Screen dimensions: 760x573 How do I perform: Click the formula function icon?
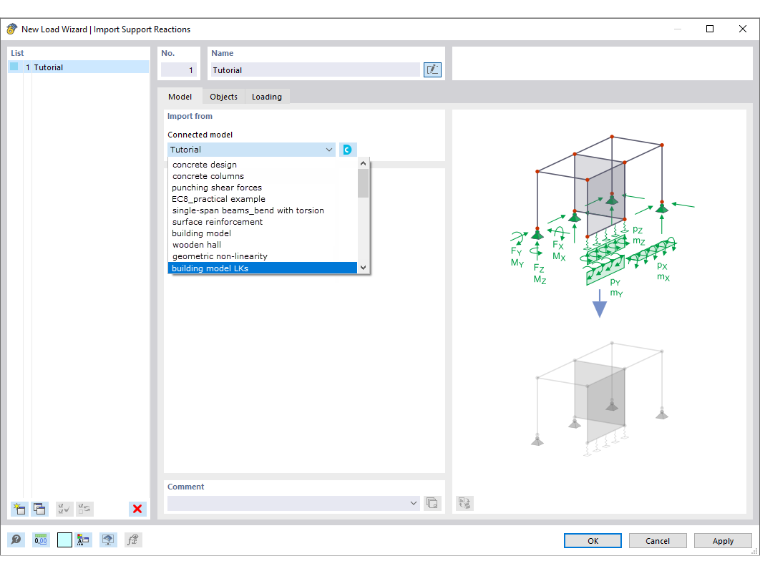click(x=133, y=540)
